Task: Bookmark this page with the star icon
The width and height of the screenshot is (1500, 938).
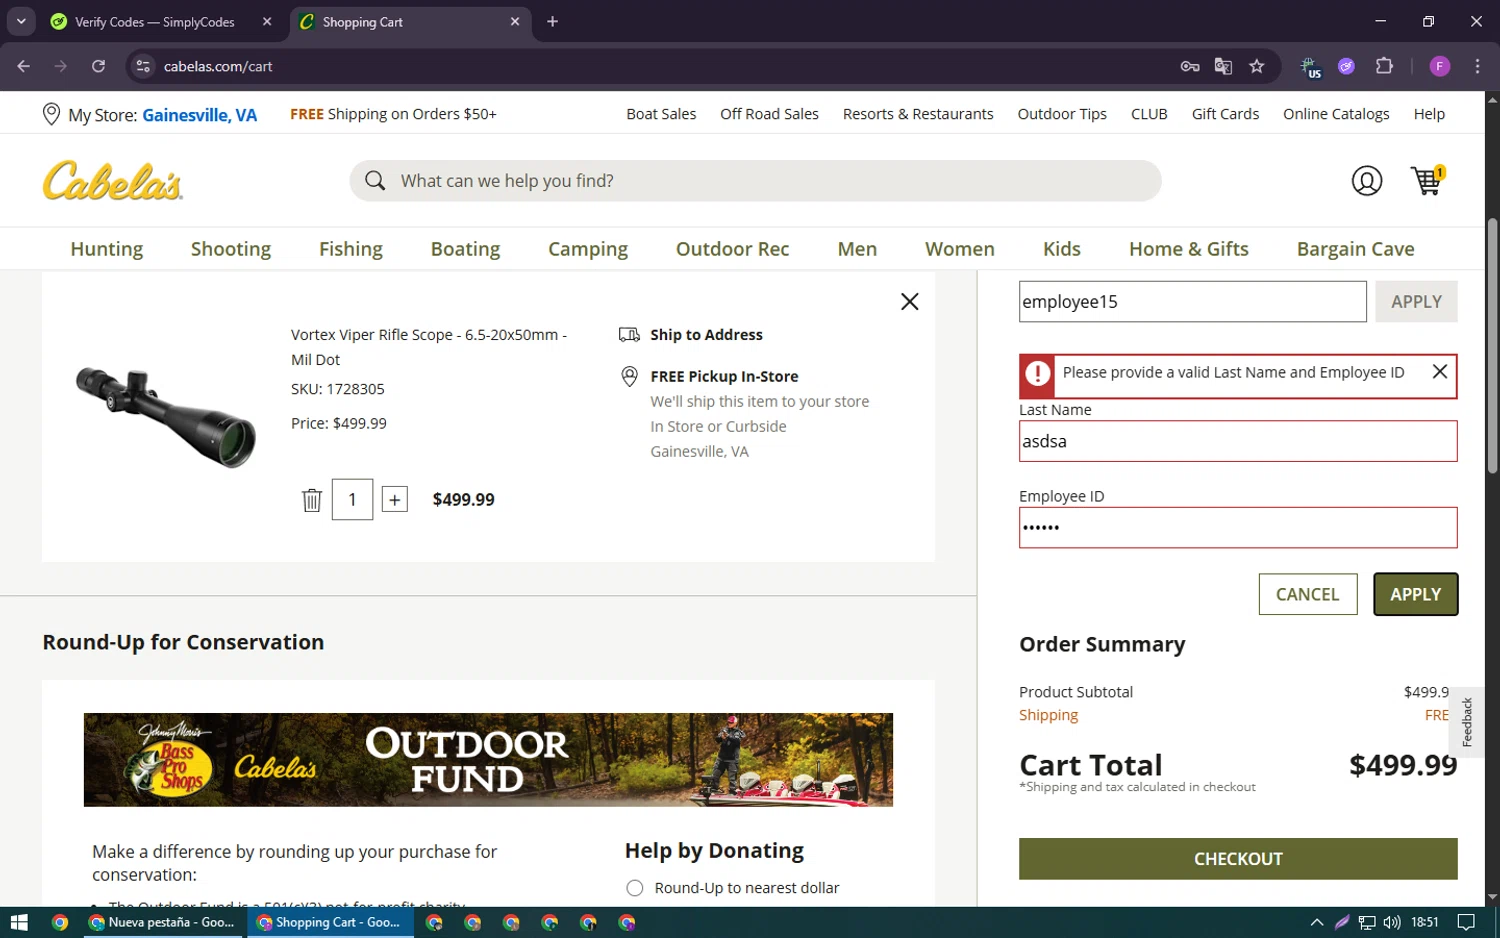Action: tap(1257, 66)
